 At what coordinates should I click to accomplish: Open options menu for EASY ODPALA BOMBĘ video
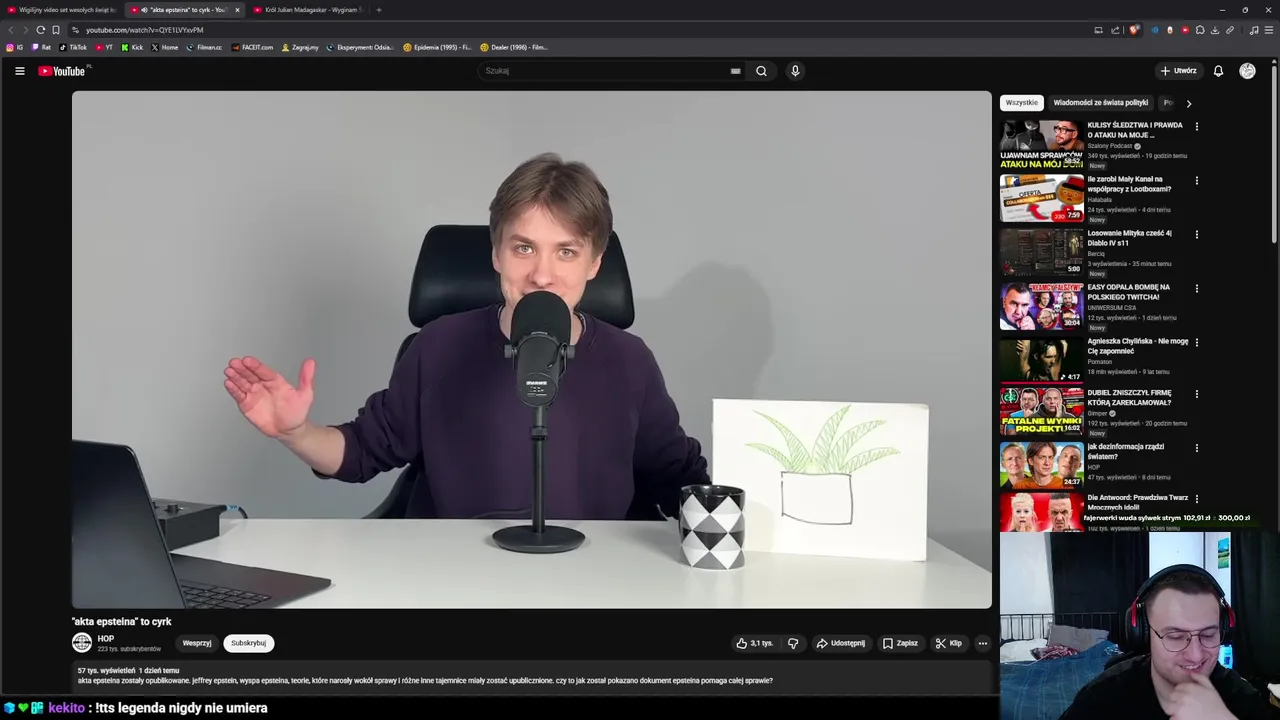[1196, 289]
